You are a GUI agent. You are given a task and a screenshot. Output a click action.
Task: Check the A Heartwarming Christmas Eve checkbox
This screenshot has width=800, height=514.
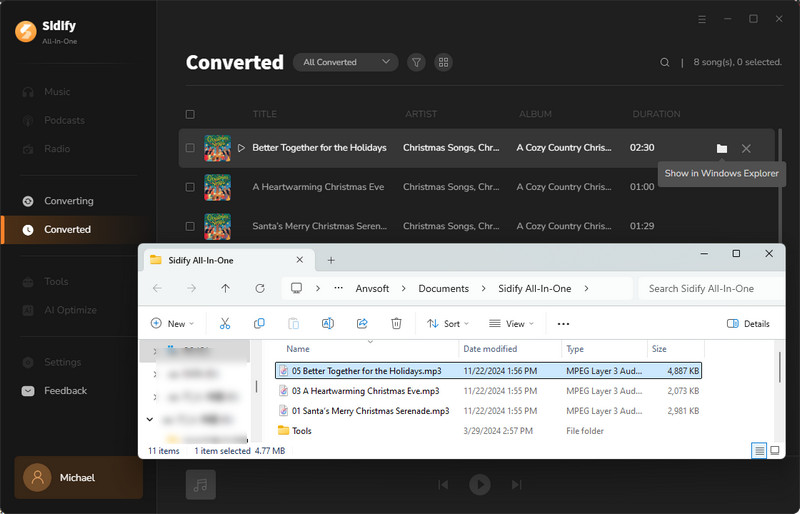click(190, 187)
